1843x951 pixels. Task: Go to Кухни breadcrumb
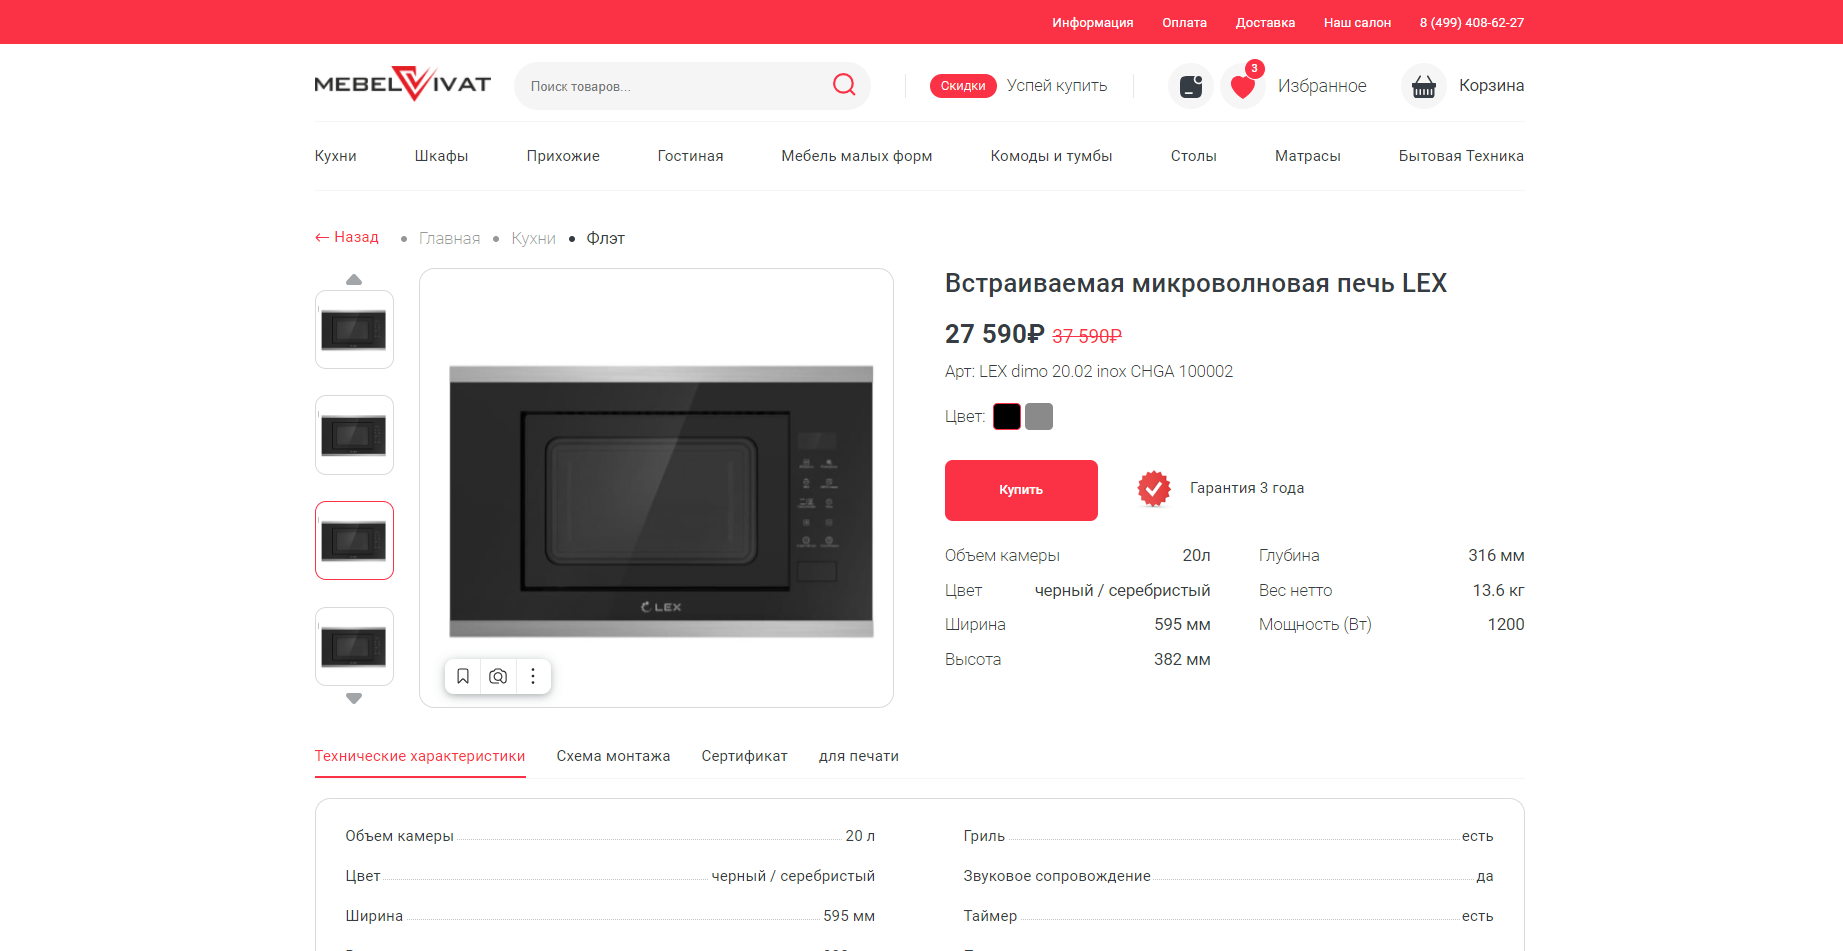coord(533,238)
